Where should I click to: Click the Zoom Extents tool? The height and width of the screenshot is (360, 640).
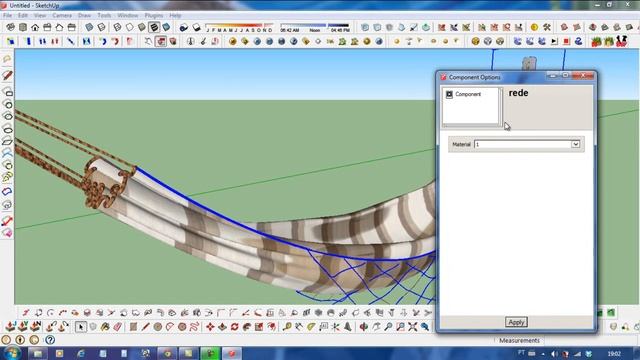[413, 327]
